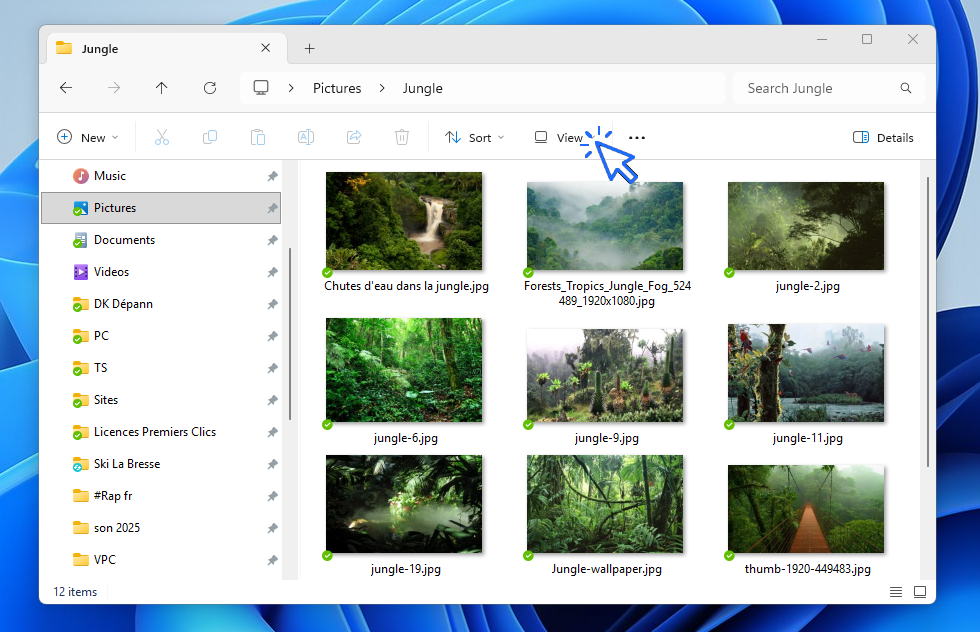Viewport: 980px width, 632px height.
Task: Toggle the Details pane
Action: point(883,138)
